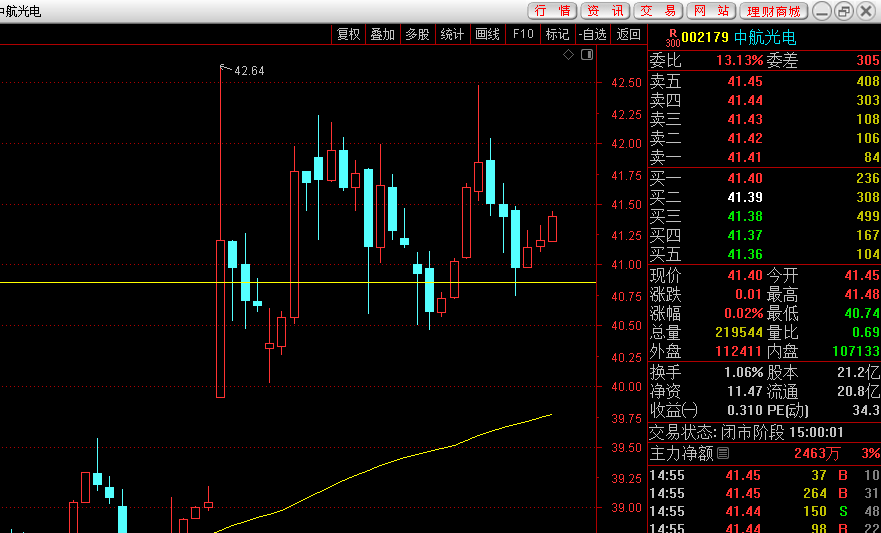Click the 外盘 112411 value
881x533 pixels.
739,352
